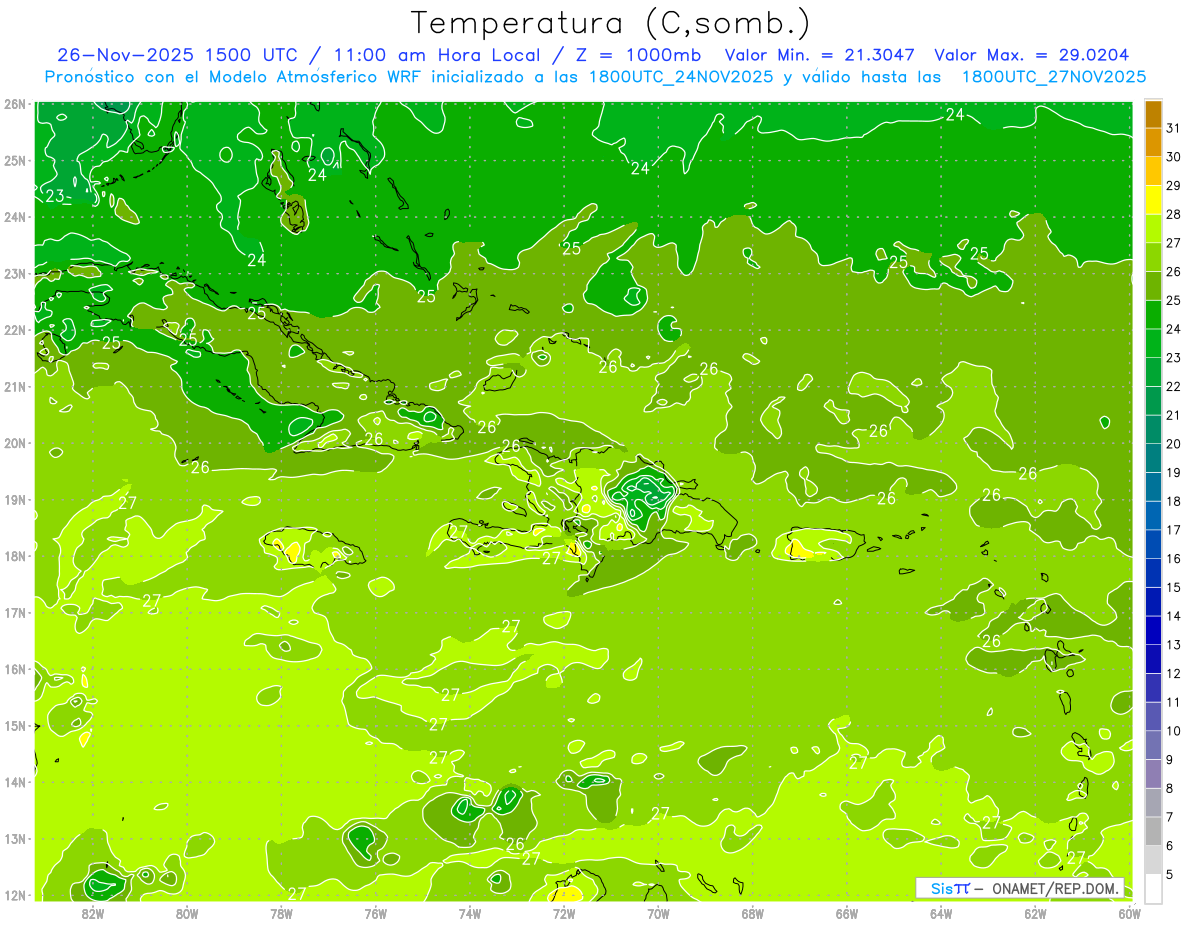Image resolution: width=1200 pixels, height=927 pixels.
Task: Select the "26-Nov-2025 1500 UTC" date text
Action: pos(175,55)
